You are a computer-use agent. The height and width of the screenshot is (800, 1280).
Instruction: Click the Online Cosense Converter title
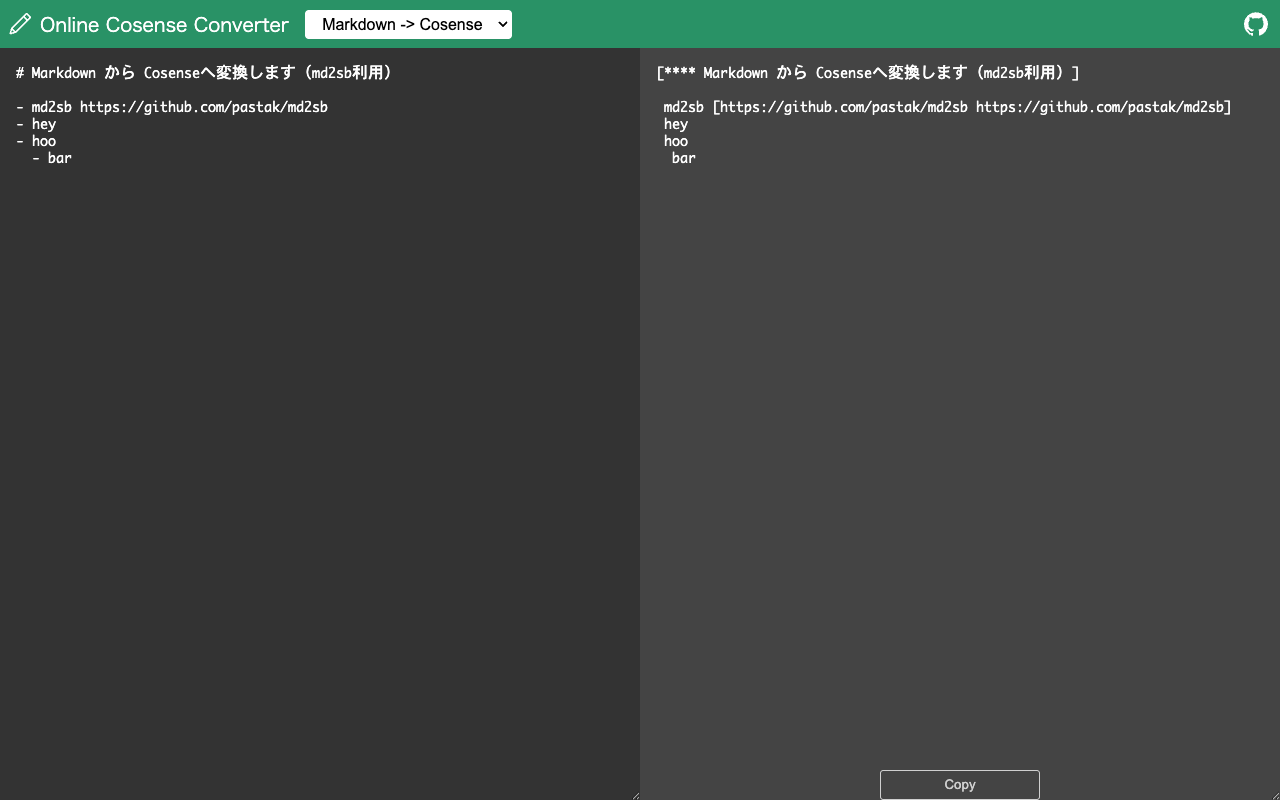point(164,25)
